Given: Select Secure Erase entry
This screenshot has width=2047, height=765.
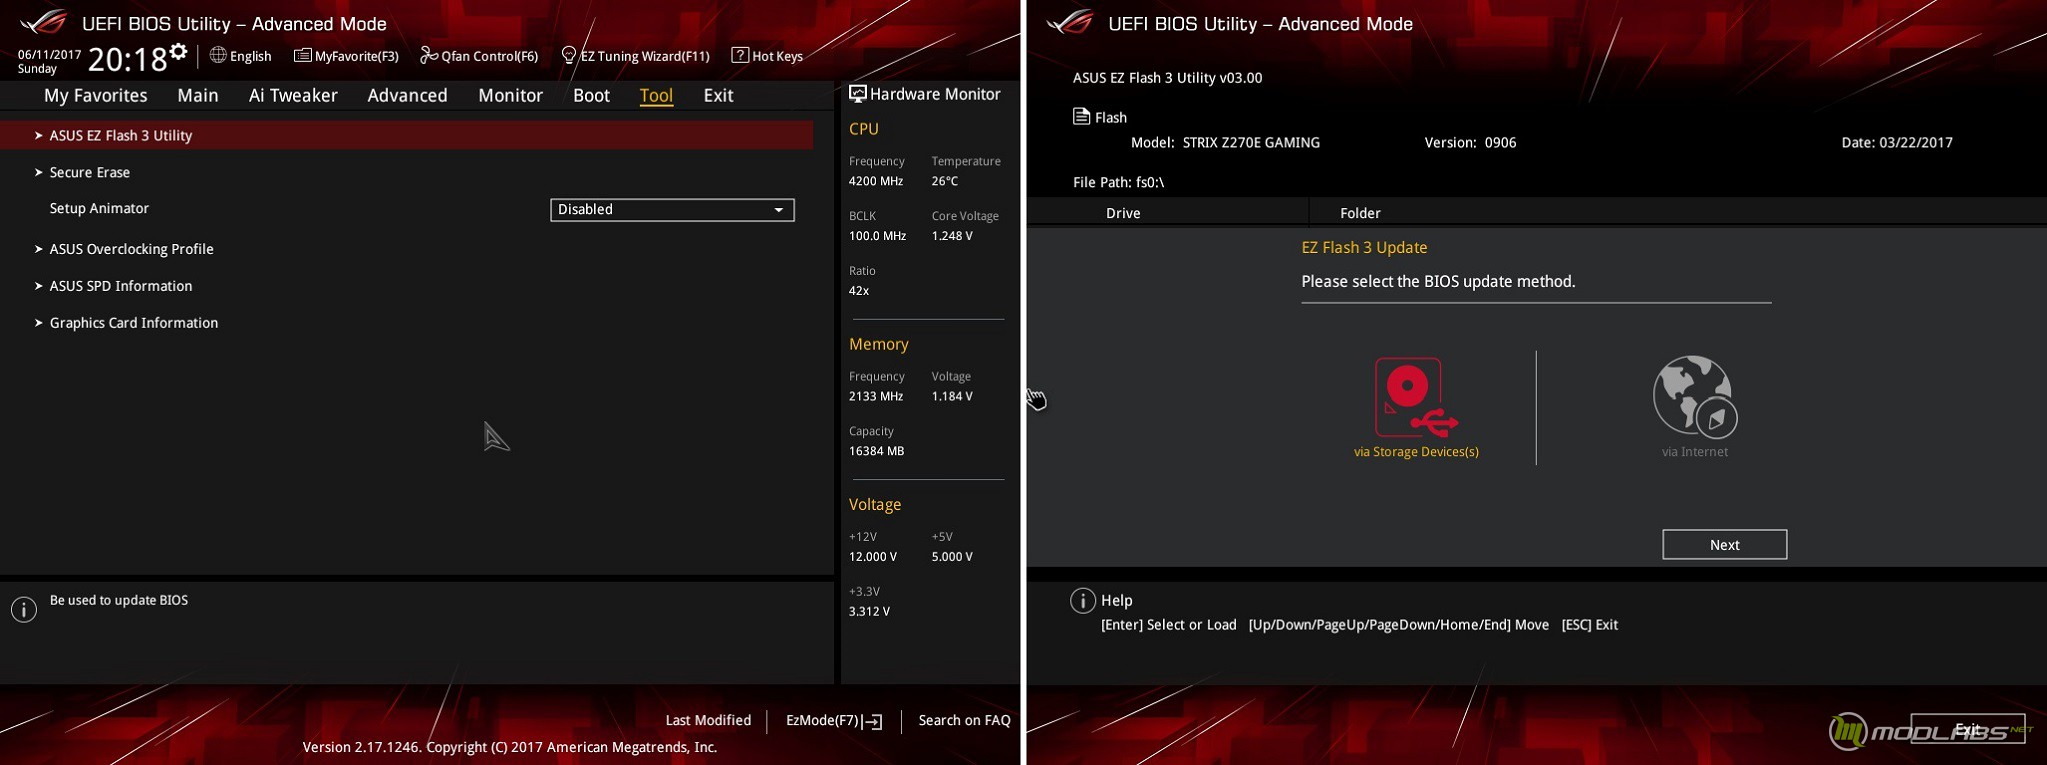Looking at the screenshot, I should (x=89, y=172).
